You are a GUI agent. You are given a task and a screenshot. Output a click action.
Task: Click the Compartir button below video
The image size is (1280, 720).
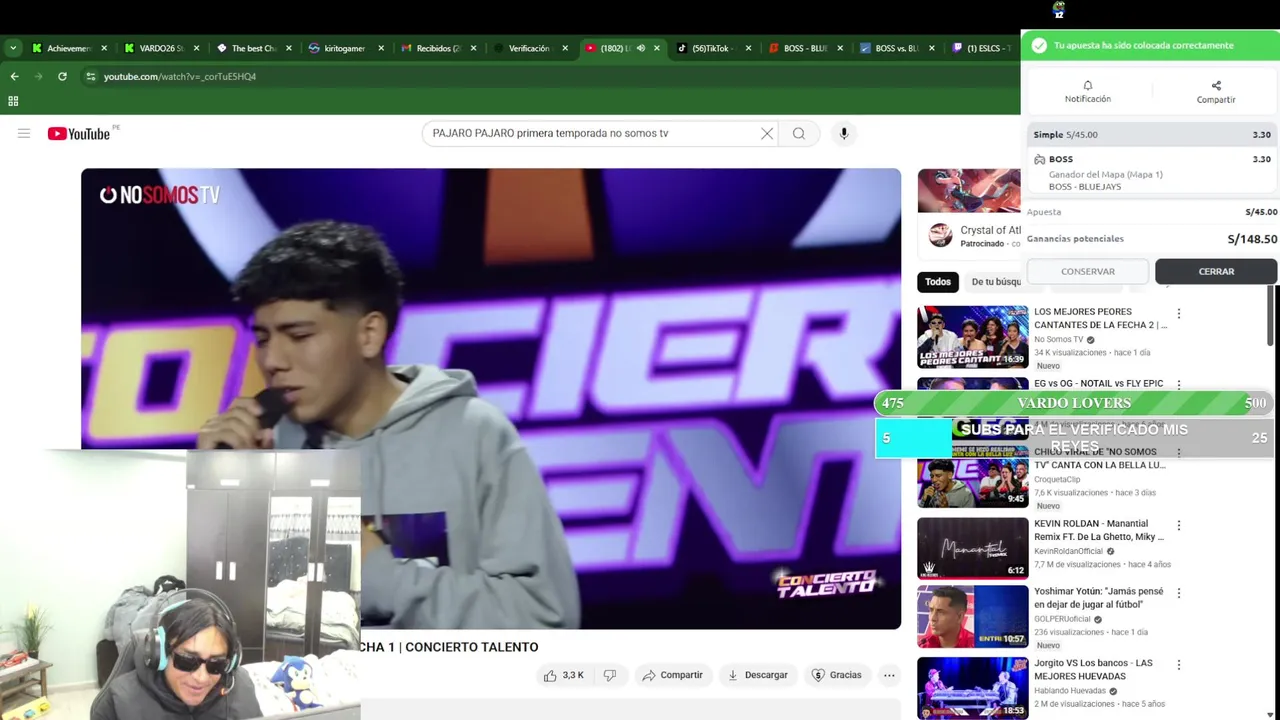pyautogui.click(x=672, y=675)
